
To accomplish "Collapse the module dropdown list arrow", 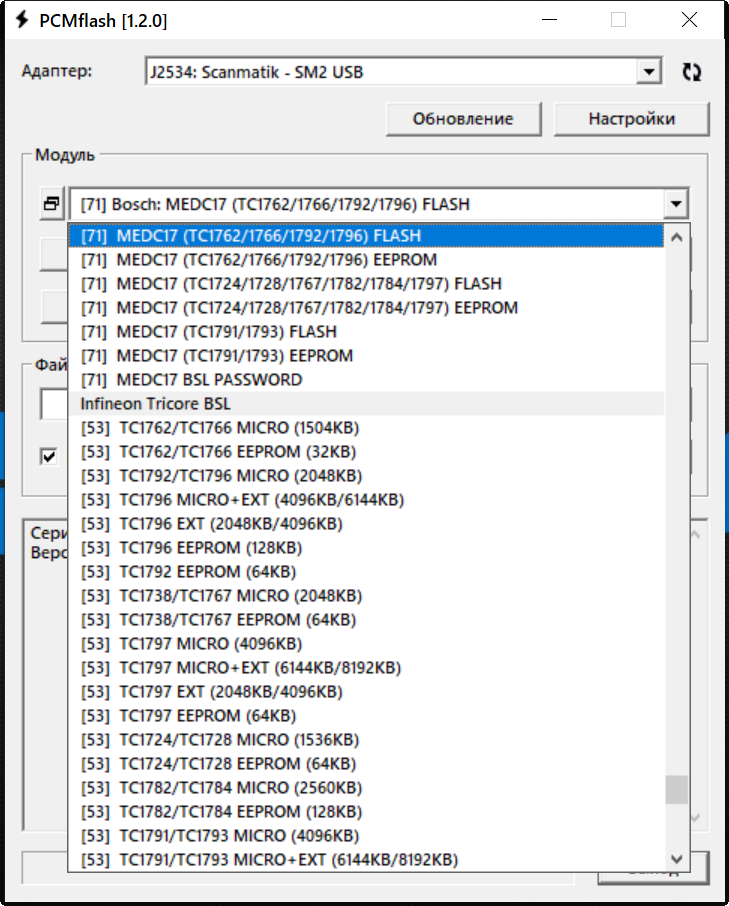I will [x=677, y=204].
